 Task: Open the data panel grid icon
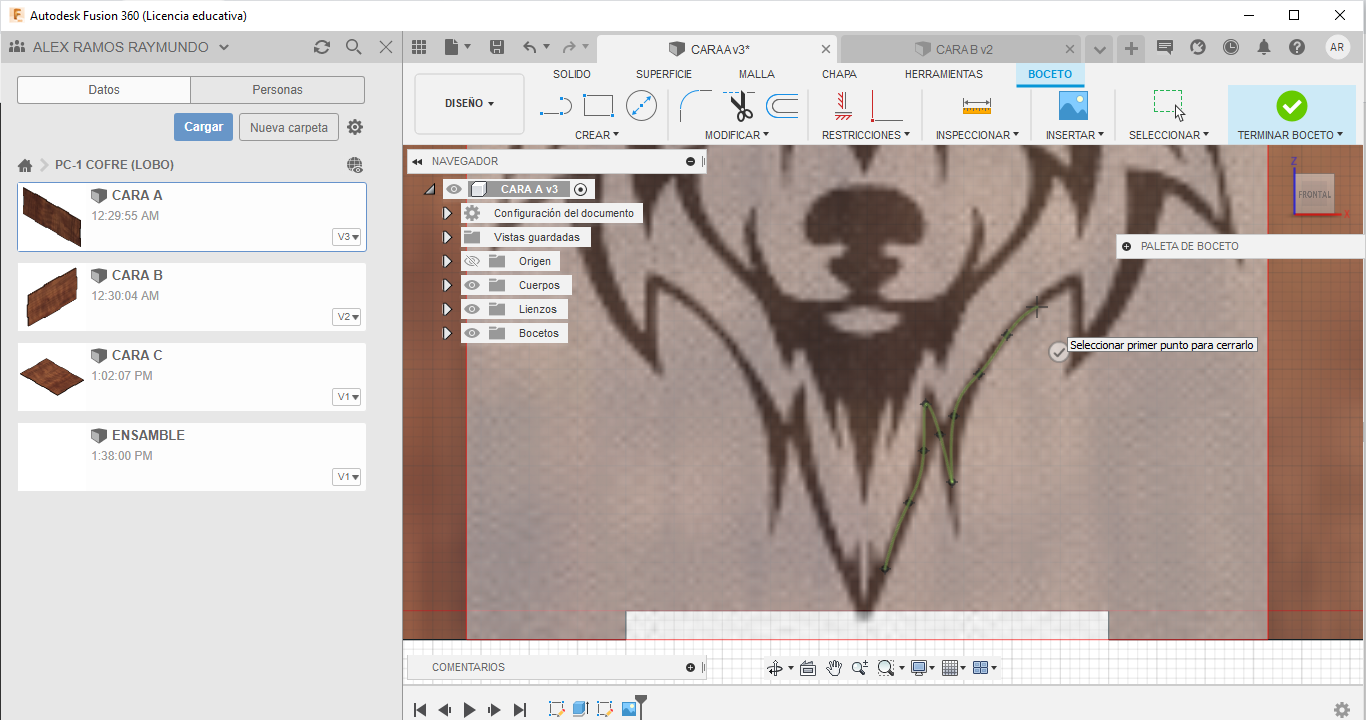coord(419,47)
